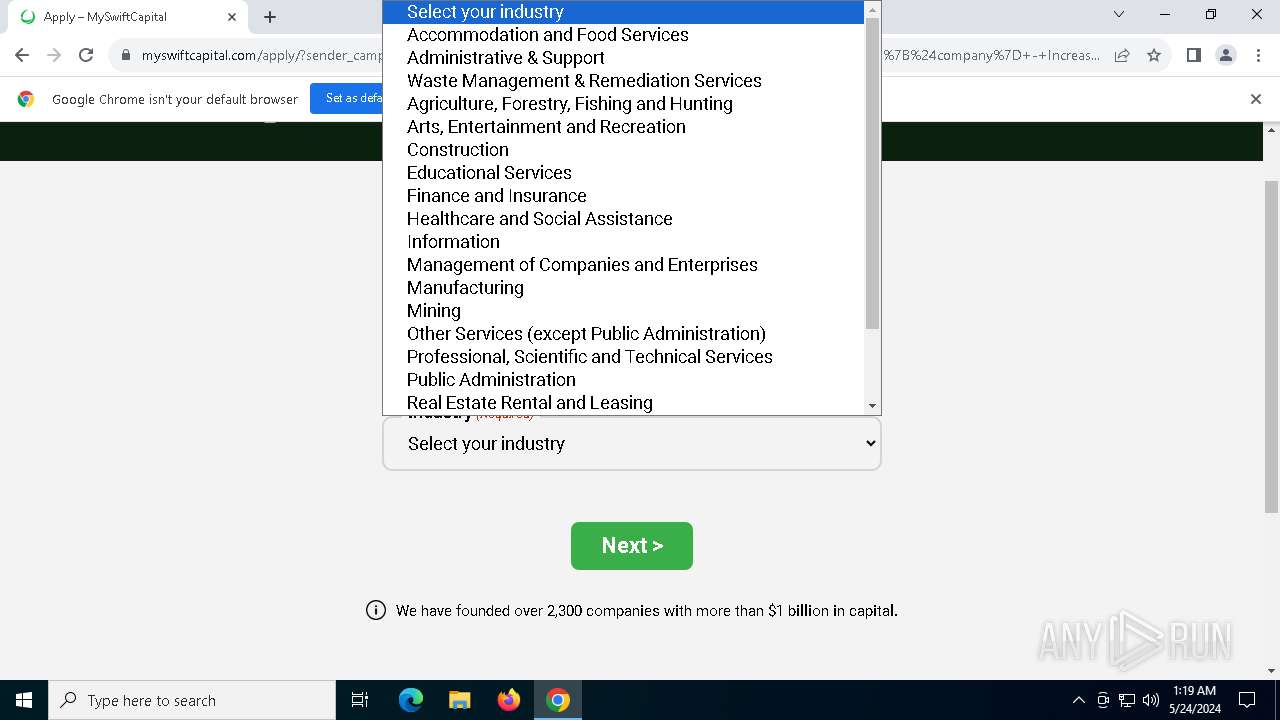The height and width of the screenshot is (720, 1280).
Task: Select 'Select your industry' placeholder option in list
Action: 623,12
